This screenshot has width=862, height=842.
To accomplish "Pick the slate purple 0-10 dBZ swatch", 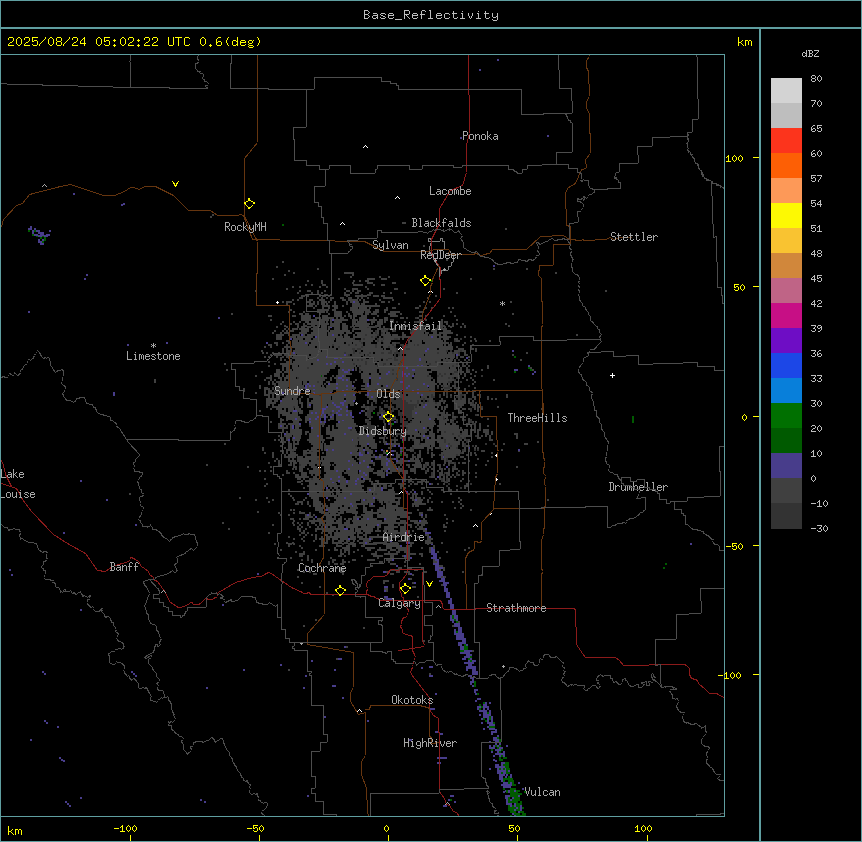I will 786,466.
